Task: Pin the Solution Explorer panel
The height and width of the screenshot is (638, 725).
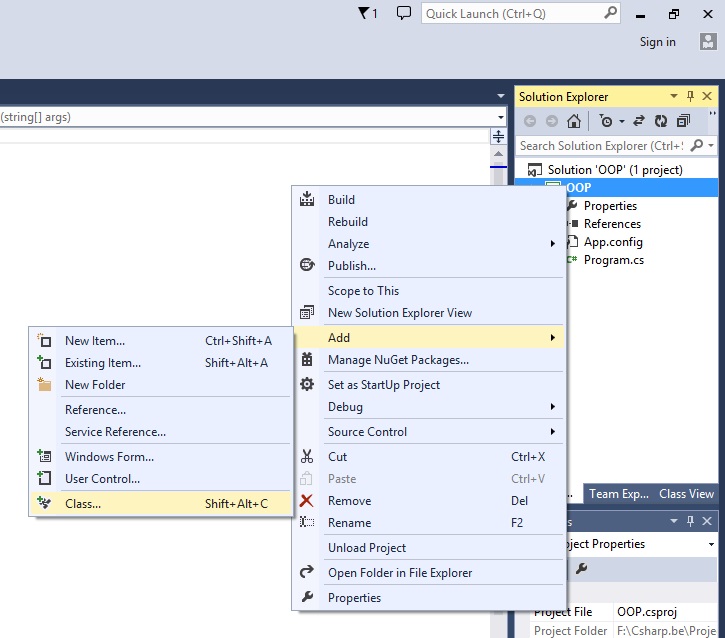Action: click(x=690, y=96)
